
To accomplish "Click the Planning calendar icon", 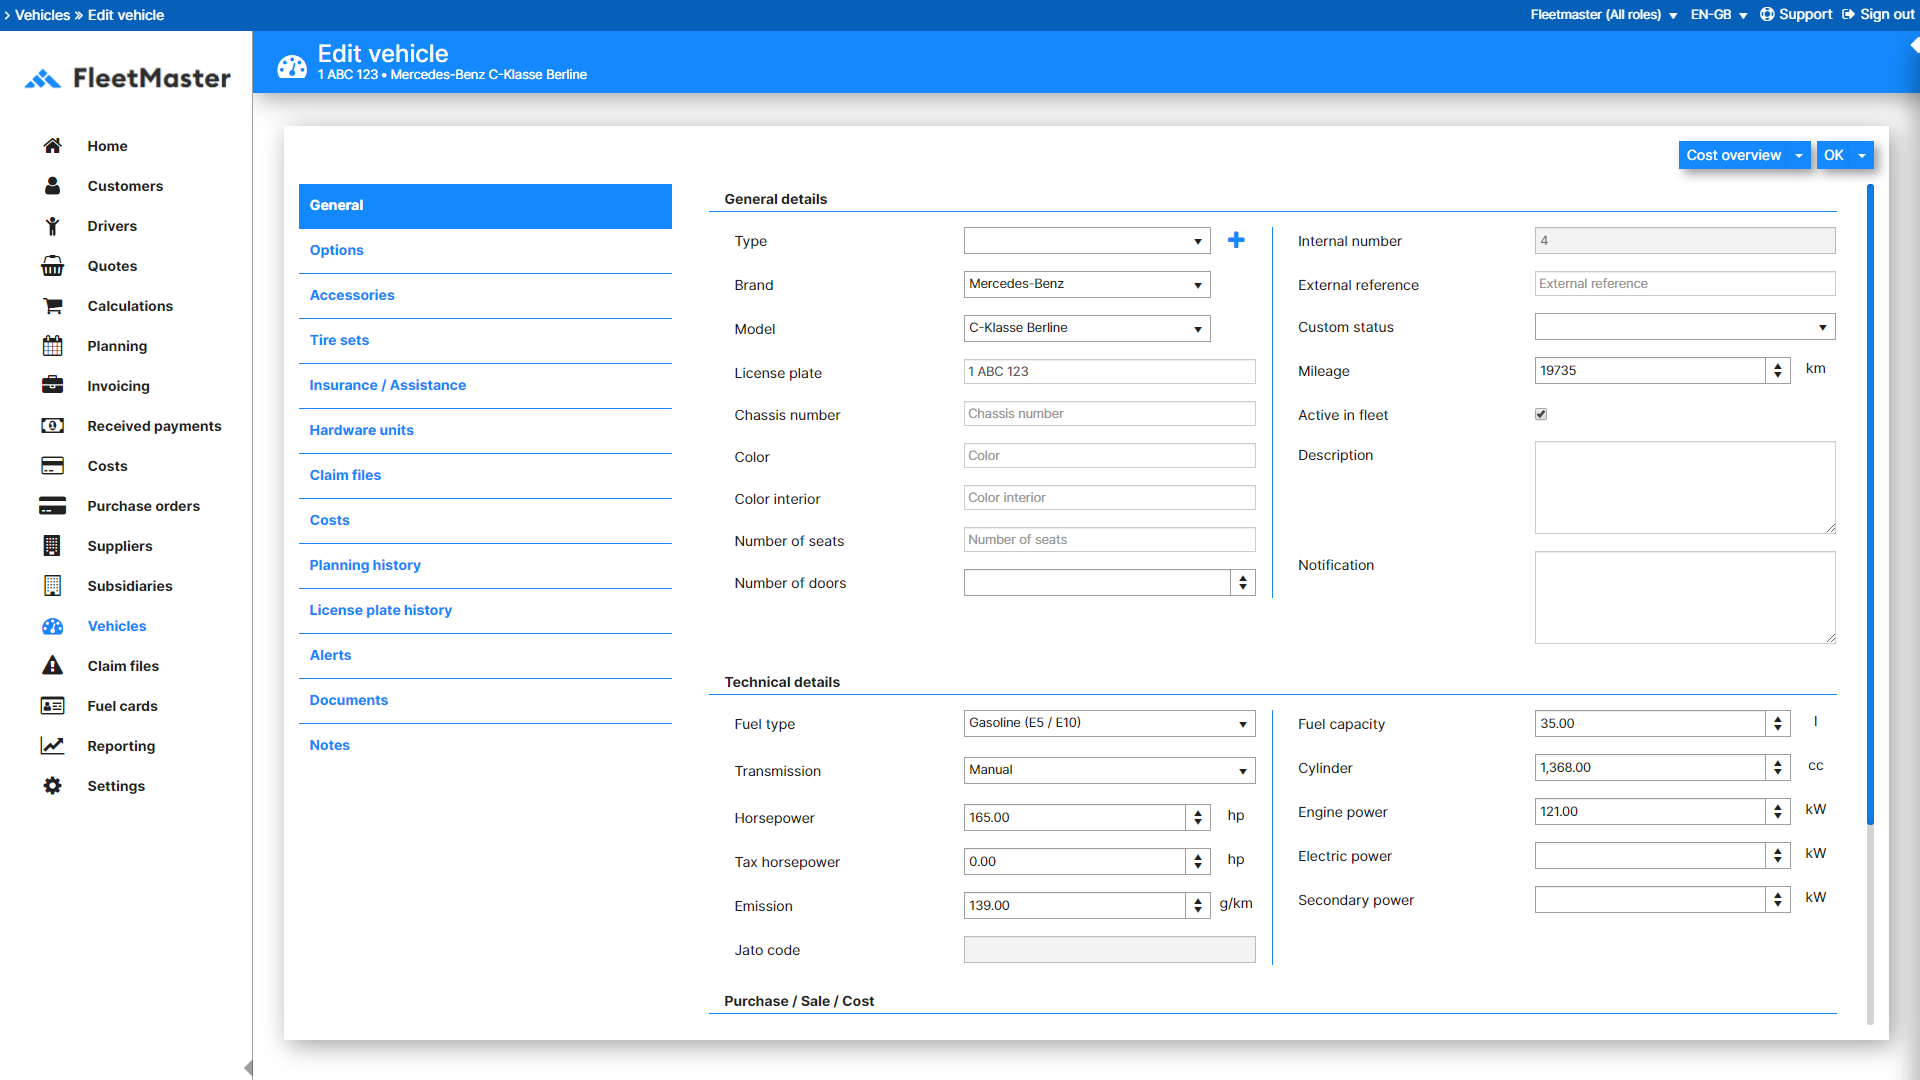I will [53, 346].
